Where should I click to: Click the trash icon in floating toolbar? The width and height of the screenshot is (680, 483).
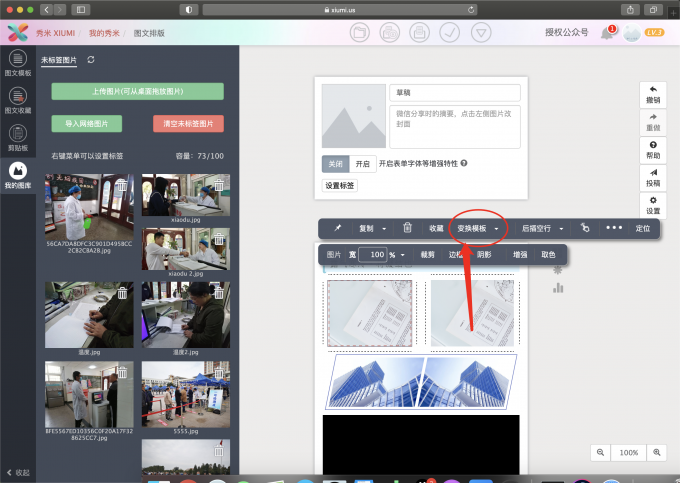tap(407, 228)
